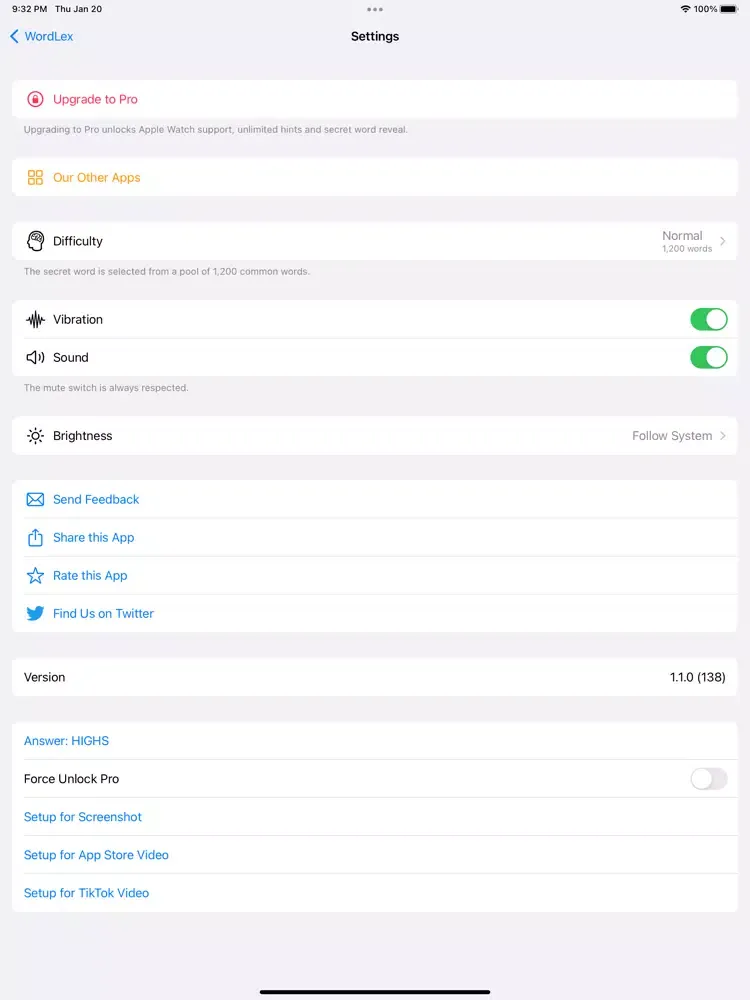
Task: Run Setup for App Store Video
Action: coord(375,855)
